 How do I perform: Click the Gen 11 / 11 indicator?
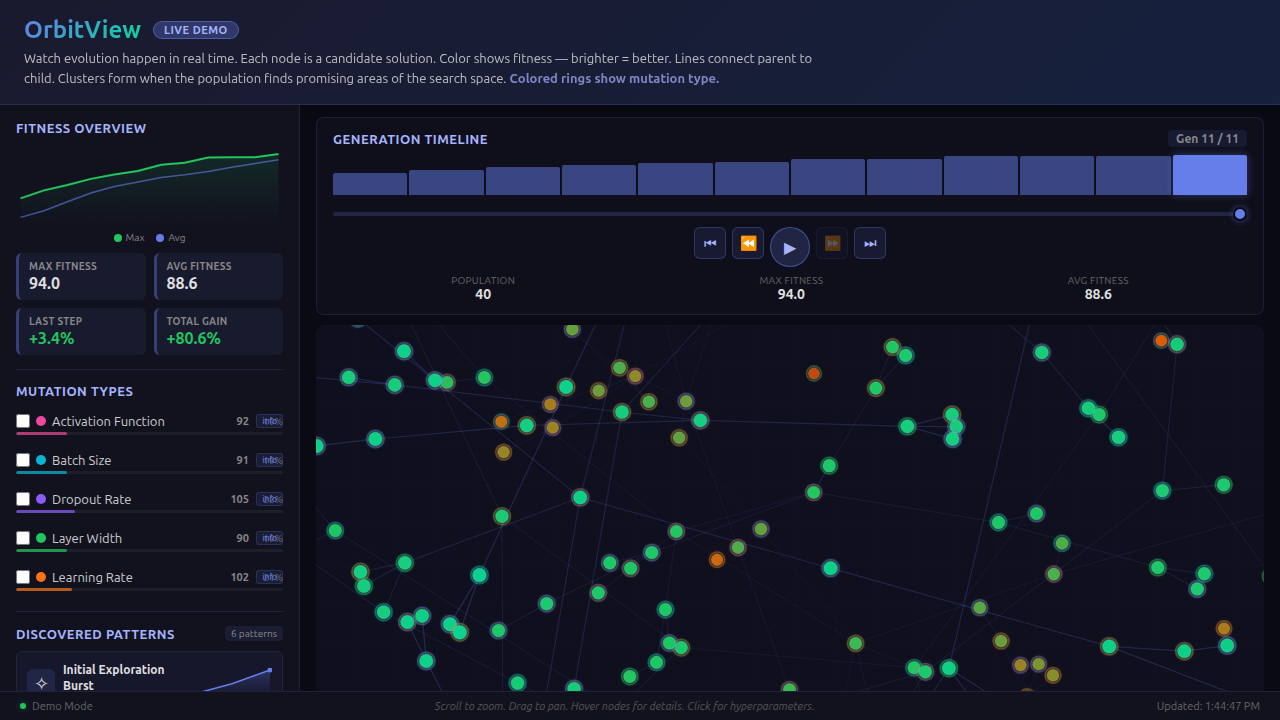click(x=1207, y=139)
